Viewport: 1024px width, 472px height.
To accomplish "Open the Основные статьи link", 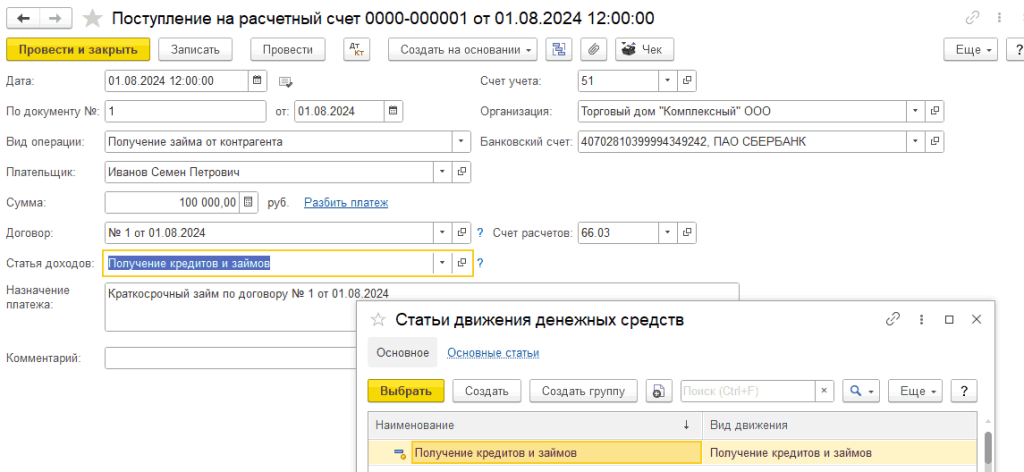I will [x=493, y=353].
